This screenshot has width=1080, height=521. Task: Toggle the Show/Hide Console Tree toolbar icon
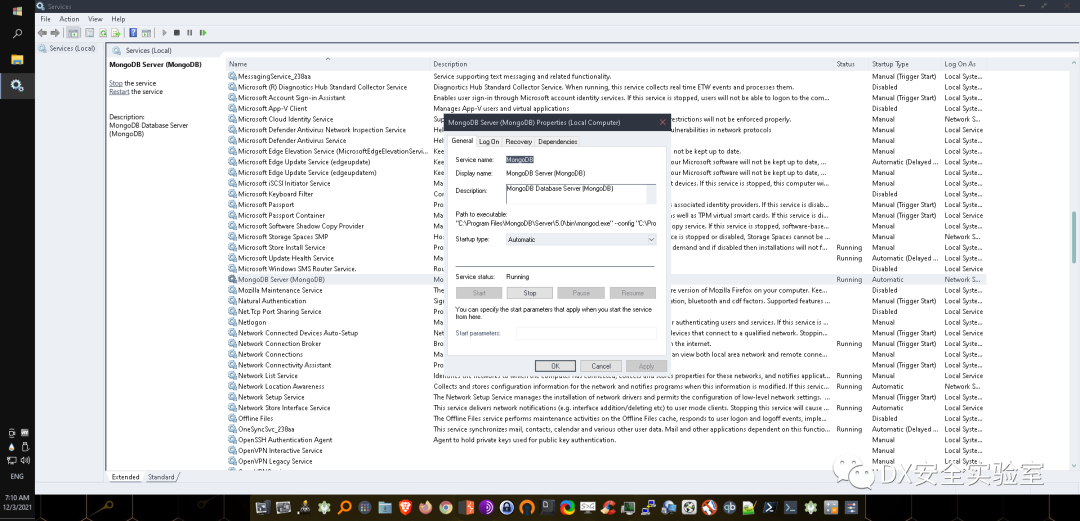tap(73, 32)
